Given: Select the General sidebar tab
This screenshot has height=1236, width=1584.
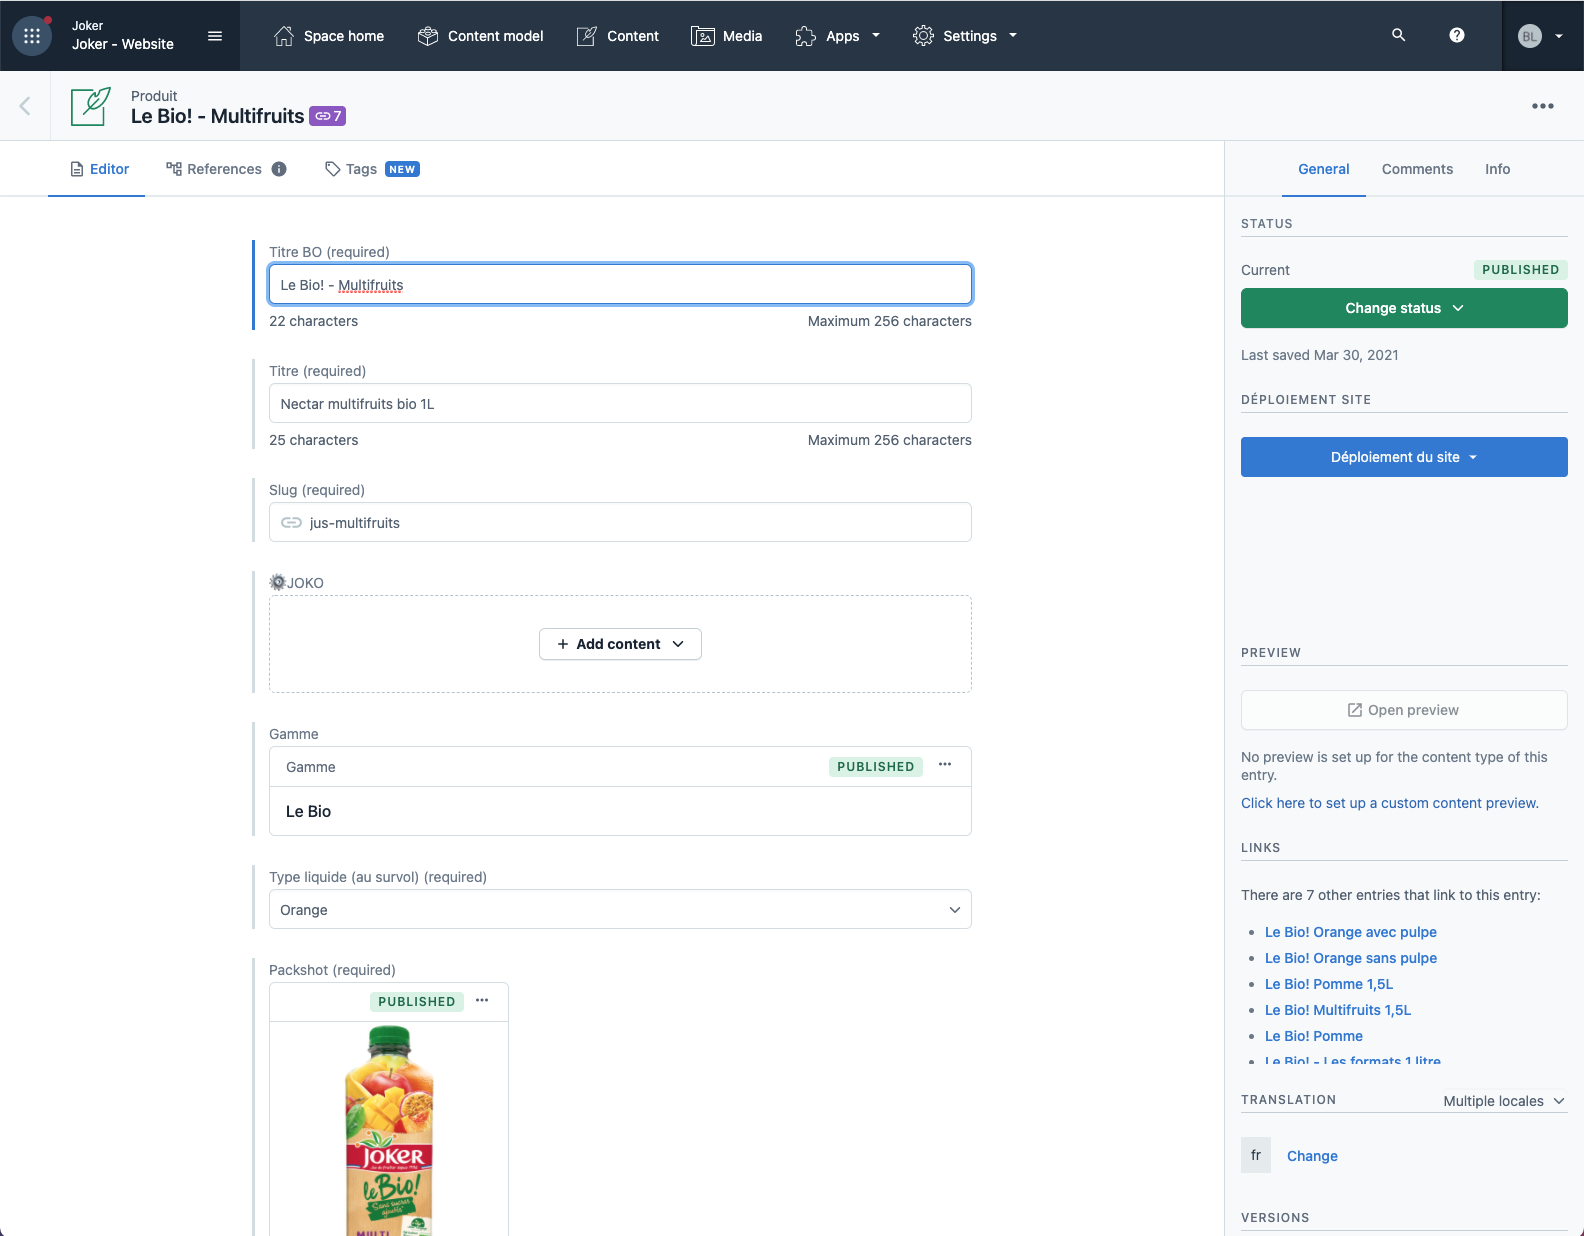Looking at the screenshot, I should pyautogui.click(x=1324, y=169).
